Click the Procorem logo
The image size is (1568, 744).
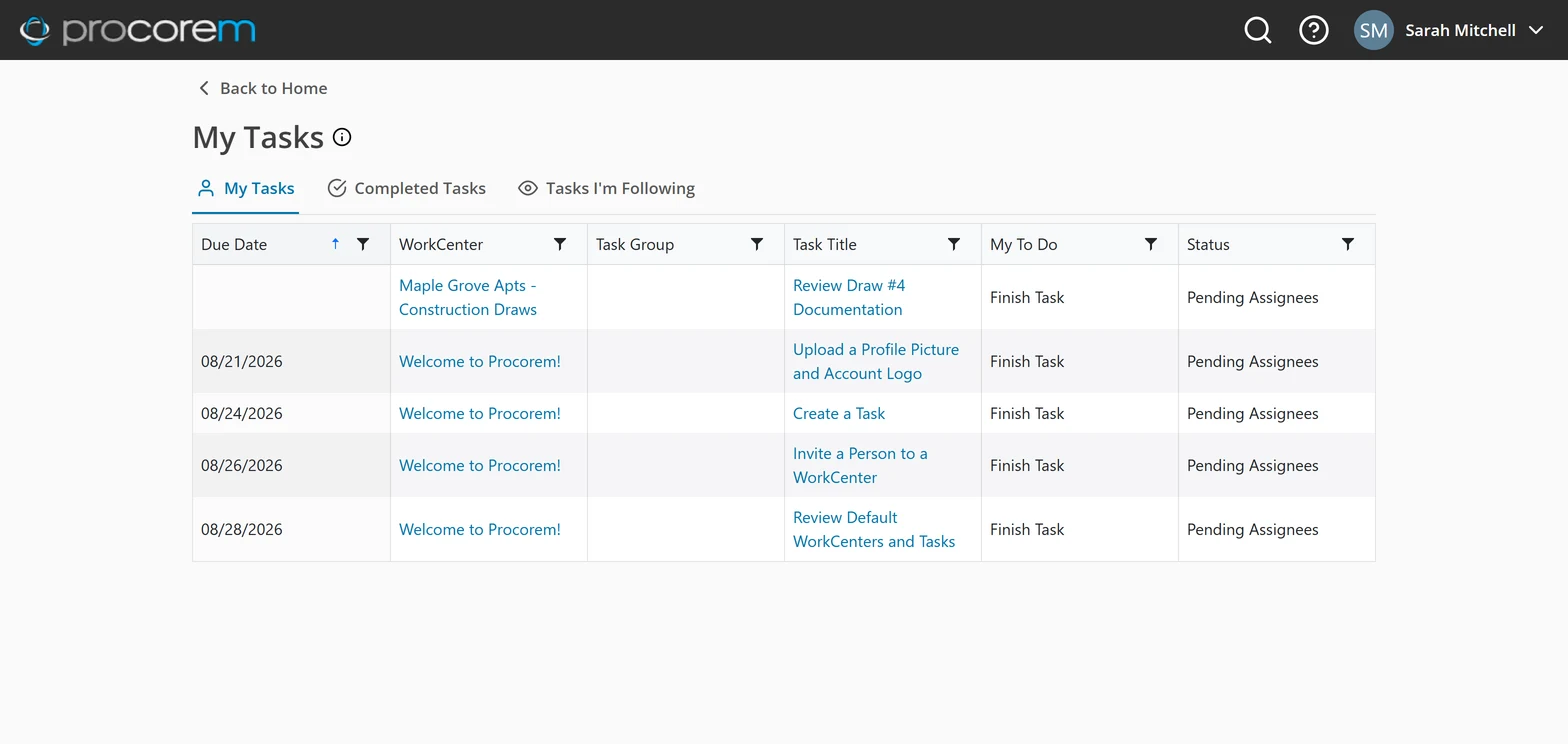tap(138, 30)
